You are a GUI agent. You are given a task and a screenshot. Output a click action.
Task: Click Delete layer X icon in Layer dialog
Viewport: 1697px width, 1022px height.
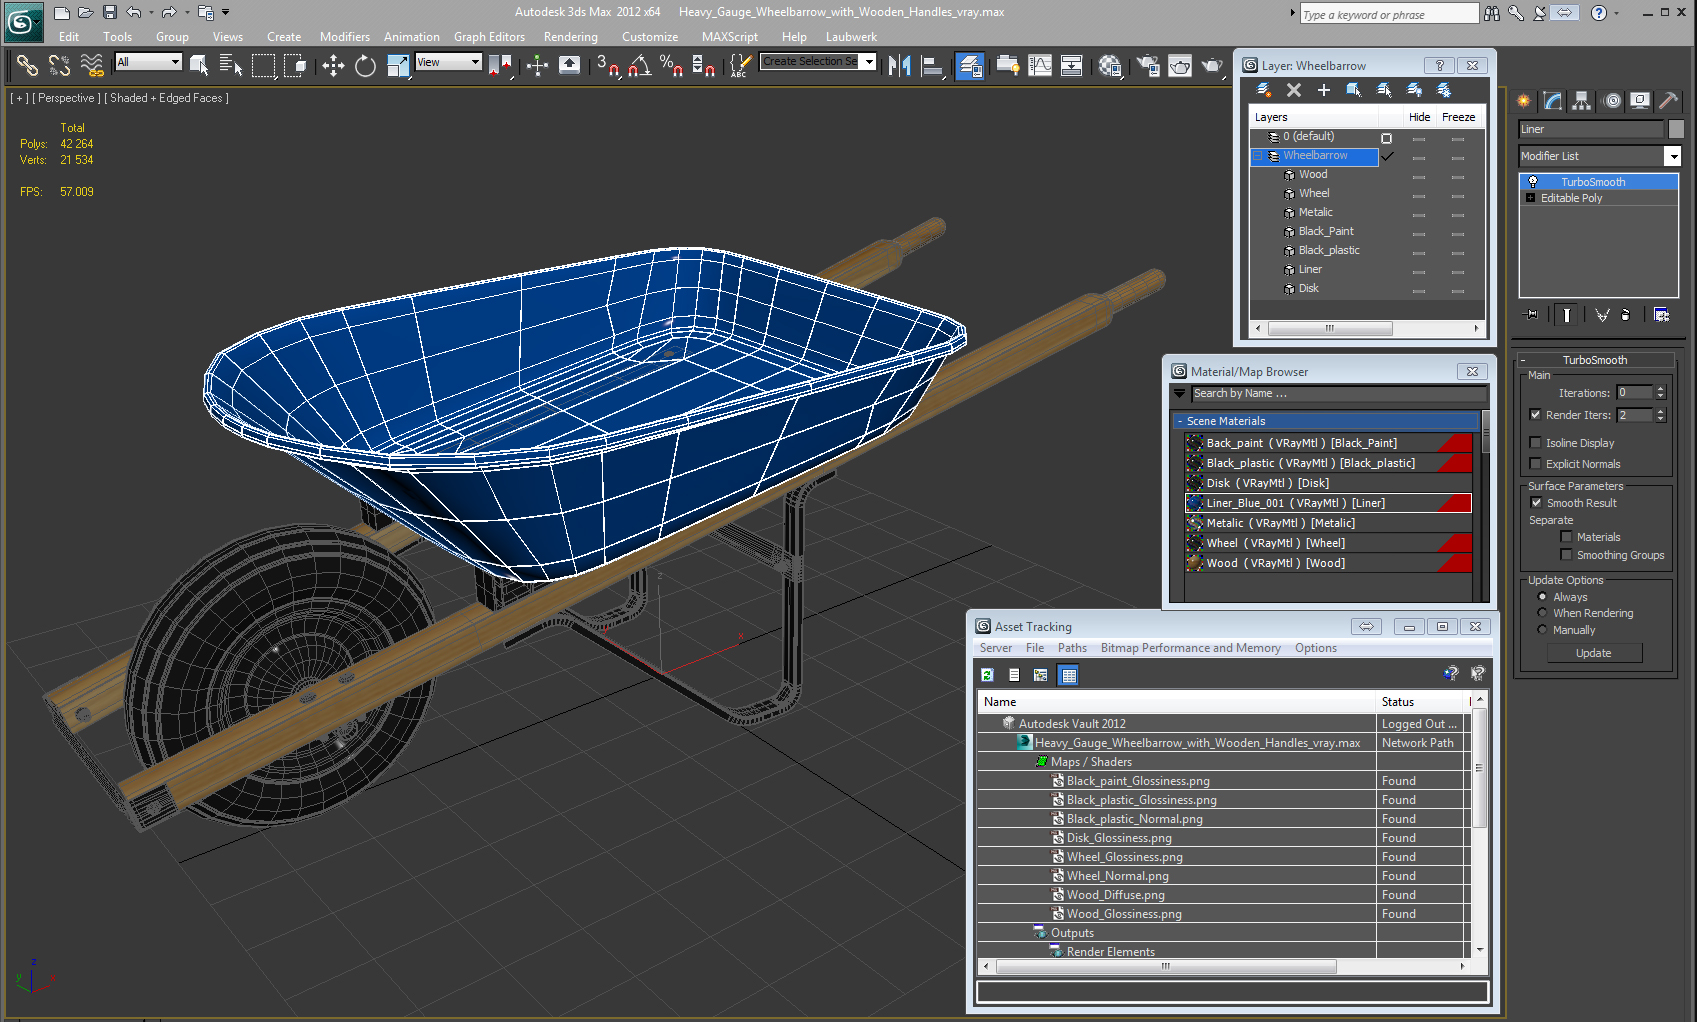1294,90
